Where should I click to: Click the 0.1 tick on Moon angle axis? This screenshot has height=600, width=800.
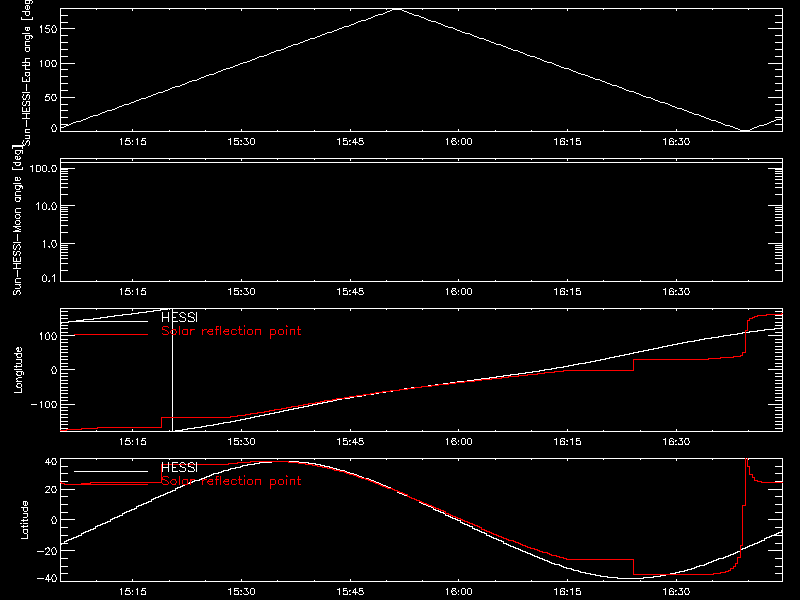49,279
